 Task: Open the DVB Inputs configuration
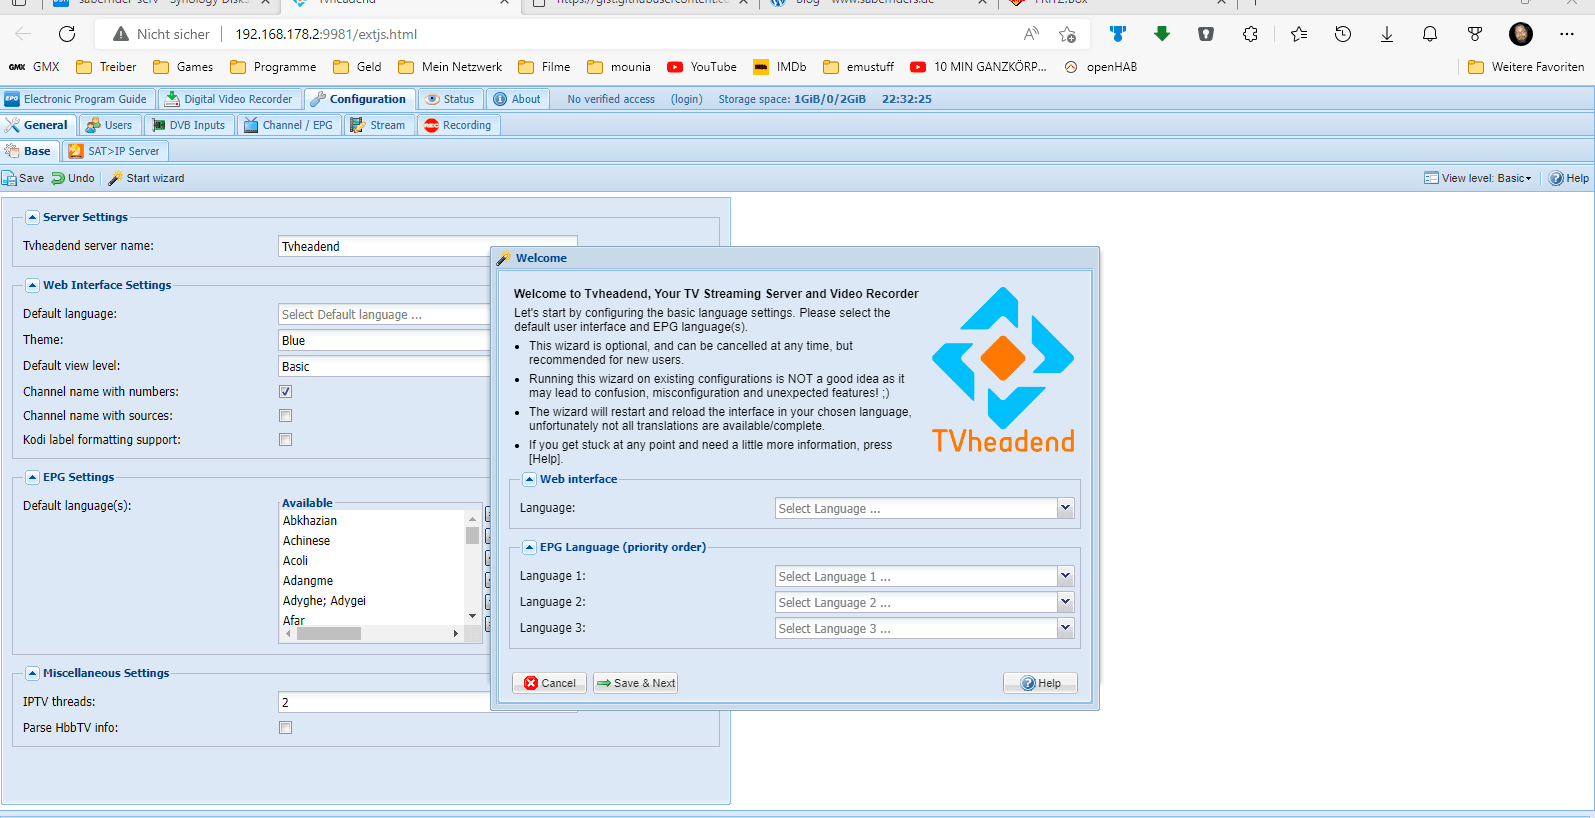tap(189, 125)
